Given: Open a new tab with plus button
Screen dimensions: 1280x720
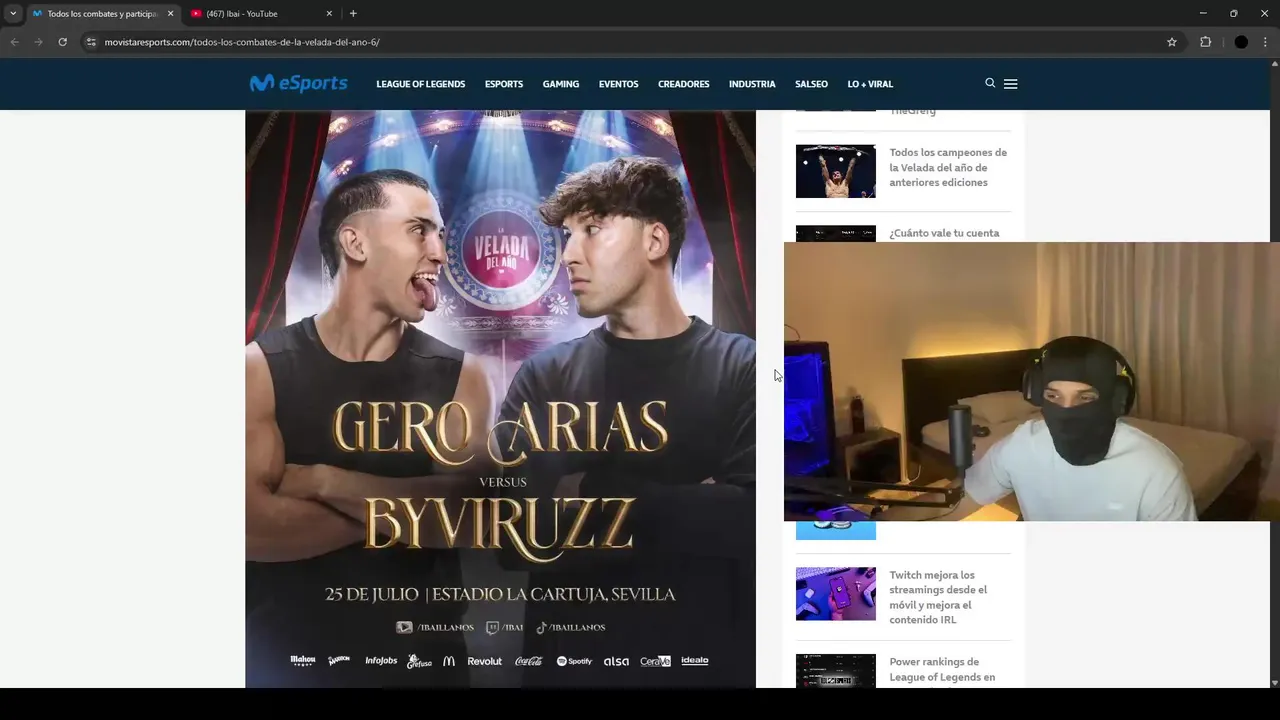Looking at the screenshot, I should [x=353, y=14].
